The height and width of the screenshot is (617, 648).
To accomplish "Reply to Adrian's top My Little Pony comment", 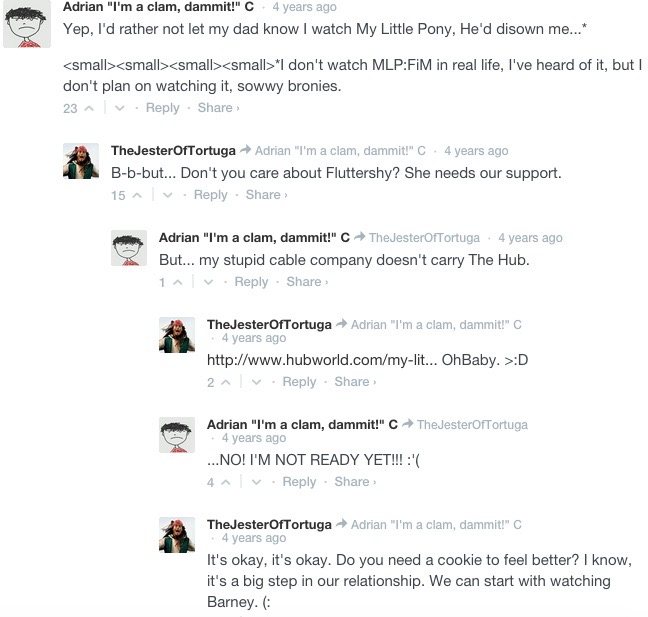I will (x=162, y=108).
